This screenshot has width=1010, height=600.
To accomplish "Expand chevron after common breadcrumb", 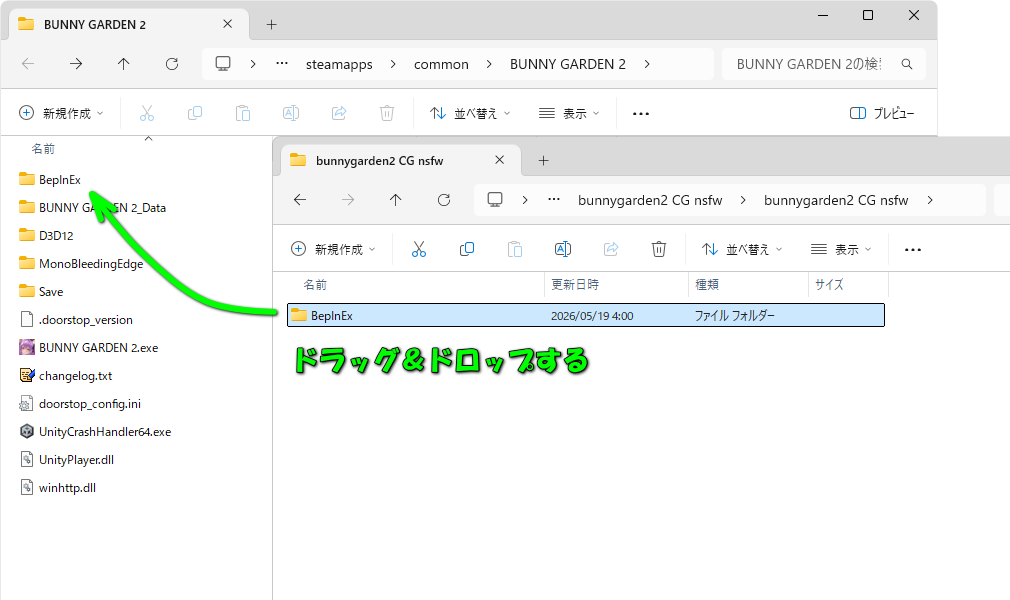I will tap(489, 64).
